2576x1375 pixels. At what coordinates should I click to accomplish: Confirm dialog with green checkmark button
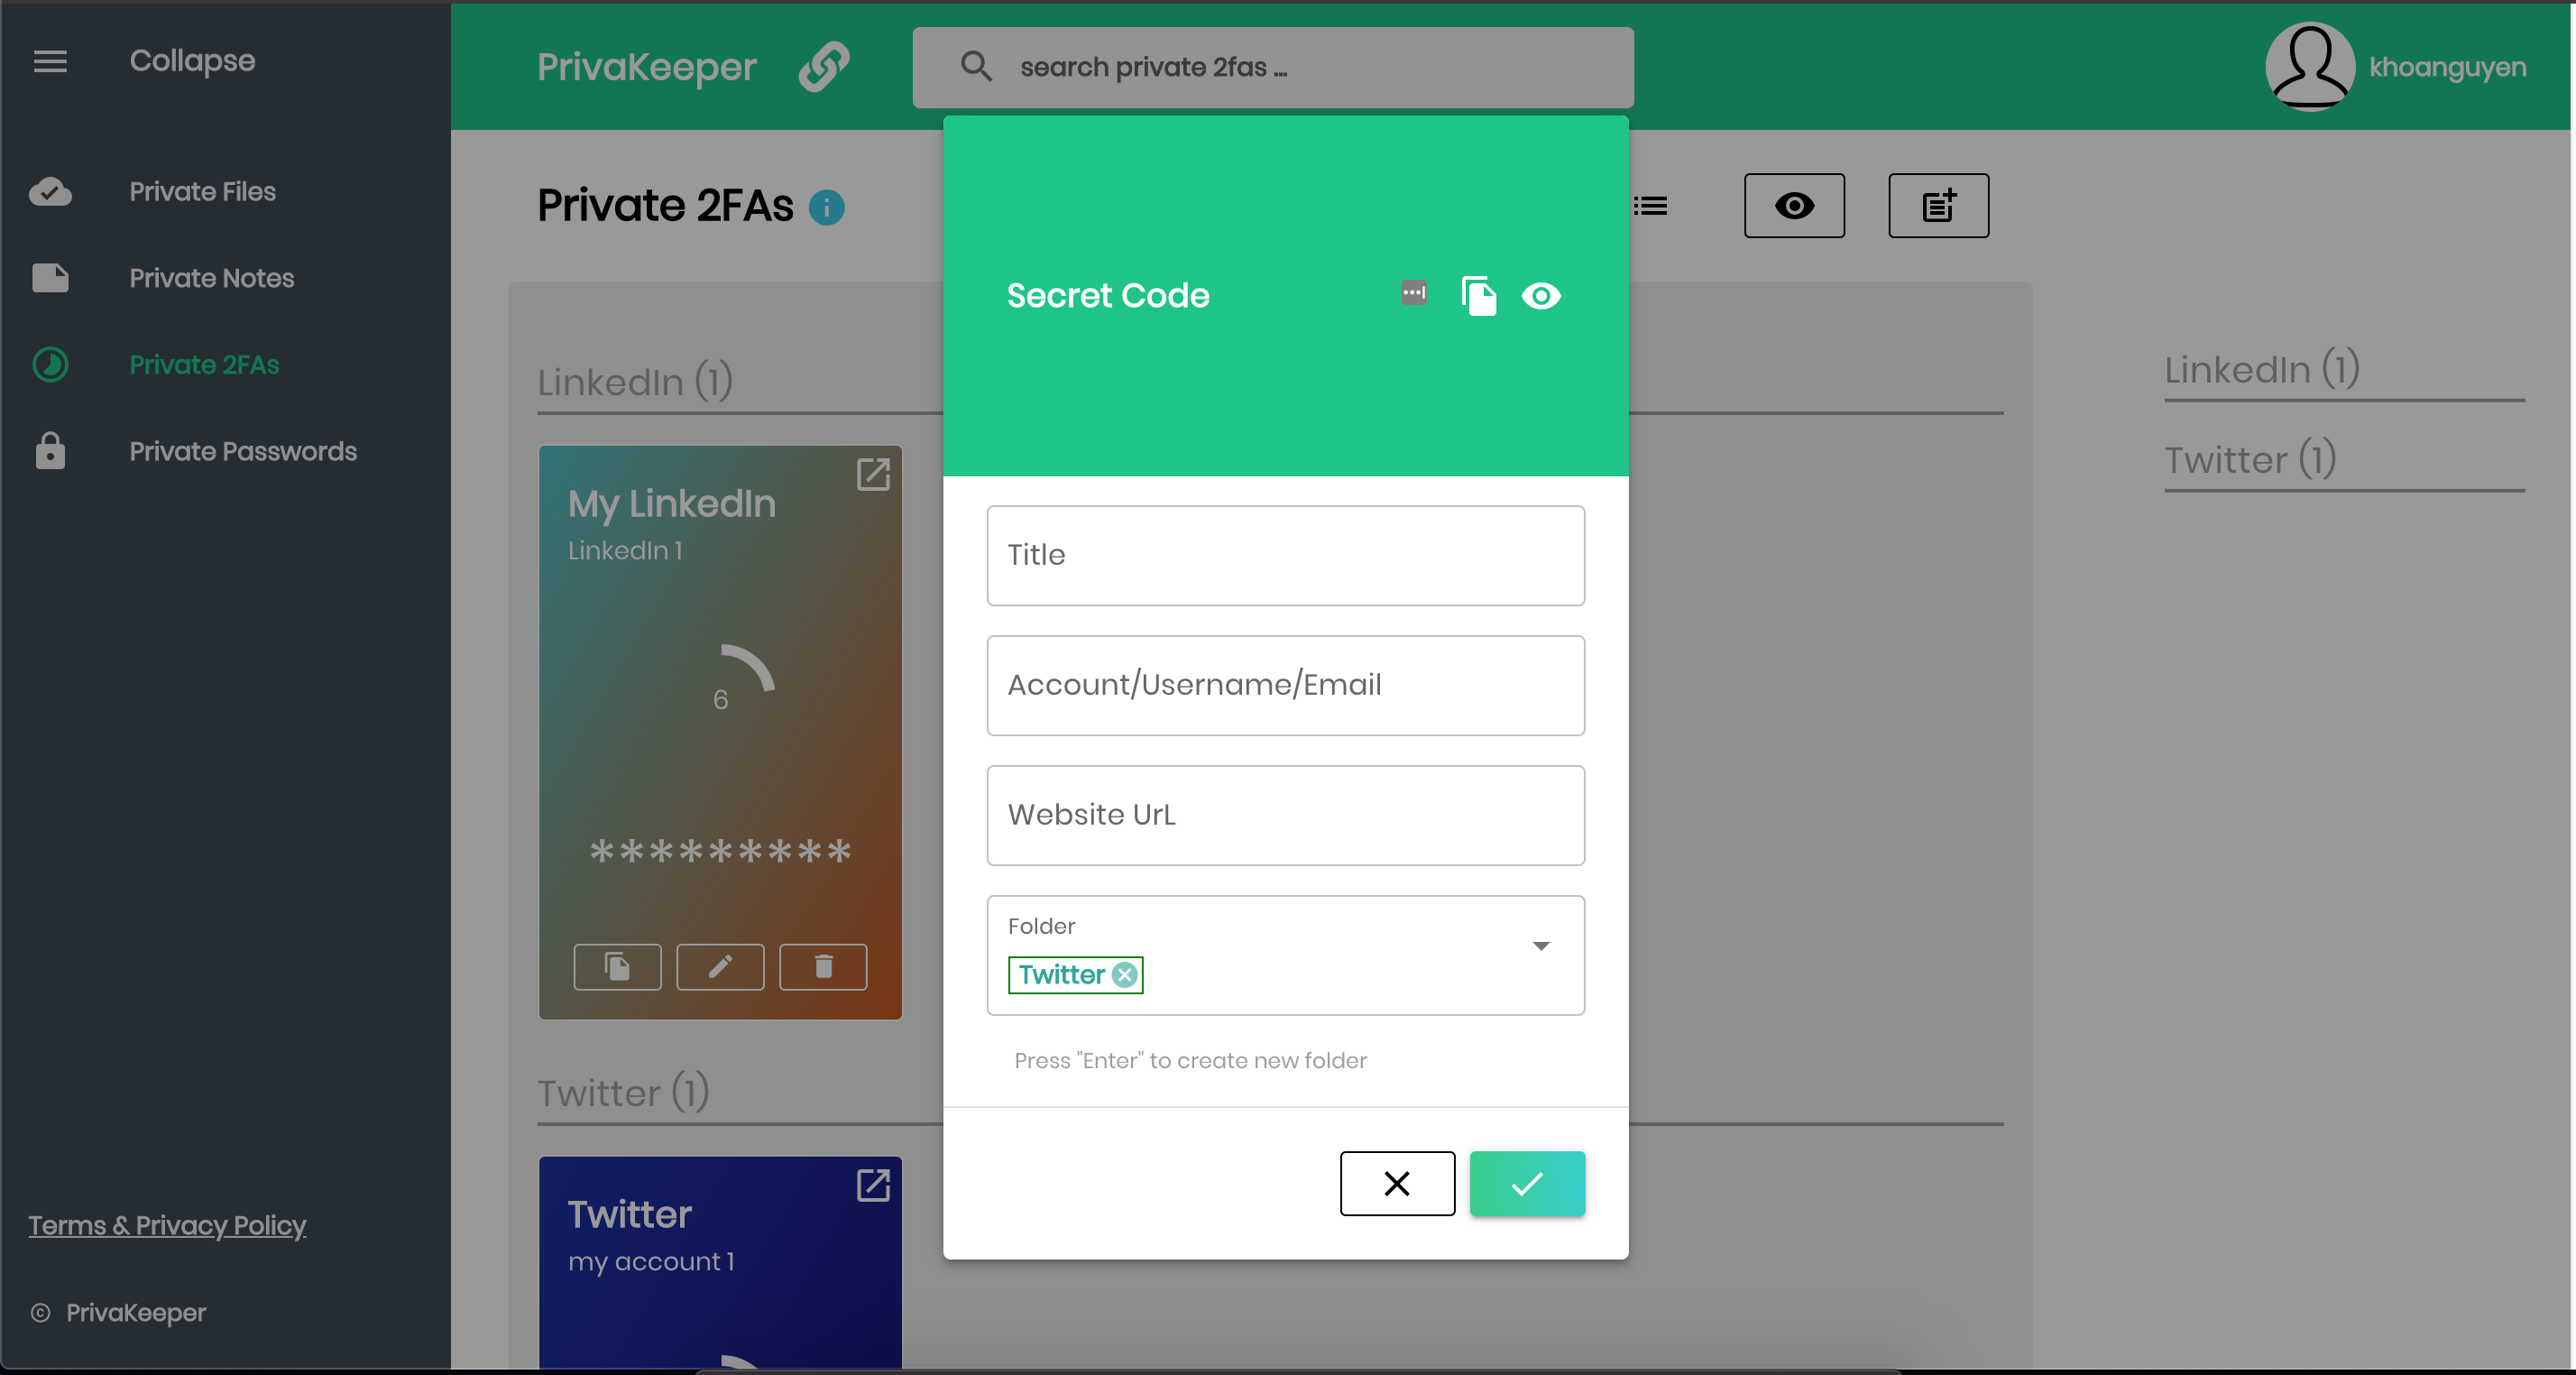[1526, 1183]
